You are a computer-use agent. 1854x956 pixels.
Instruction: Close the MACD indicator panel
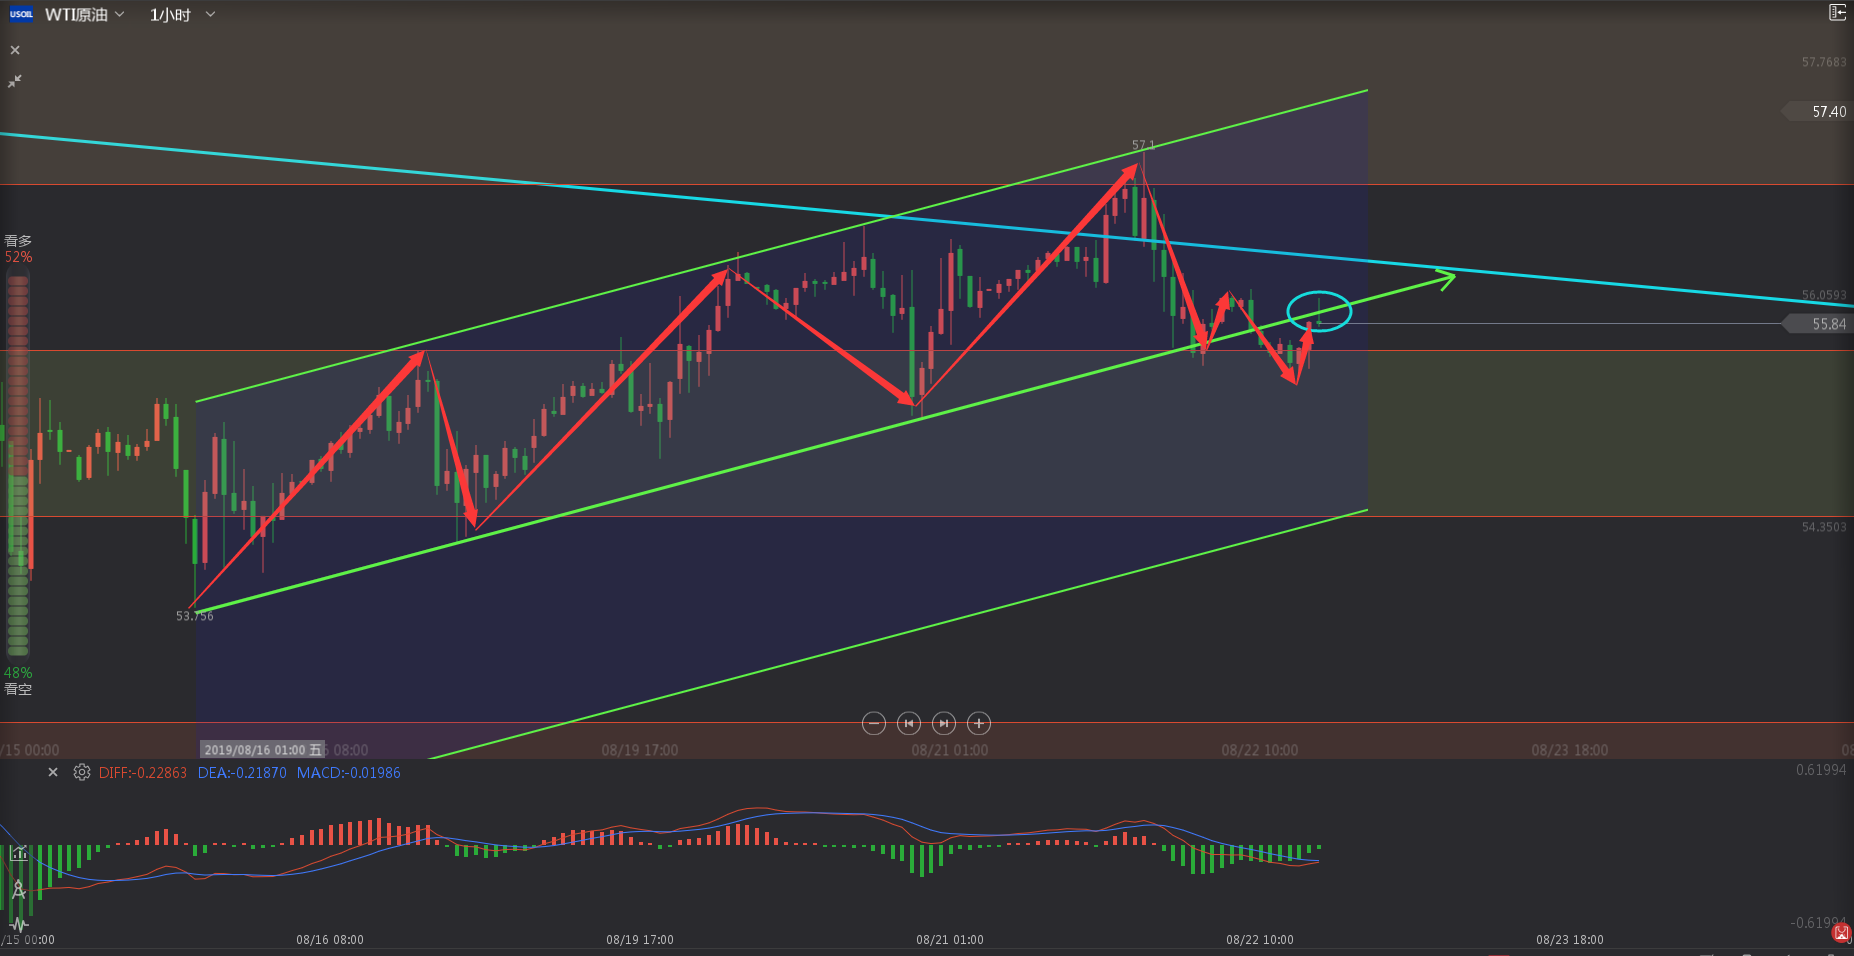(53, 772)
